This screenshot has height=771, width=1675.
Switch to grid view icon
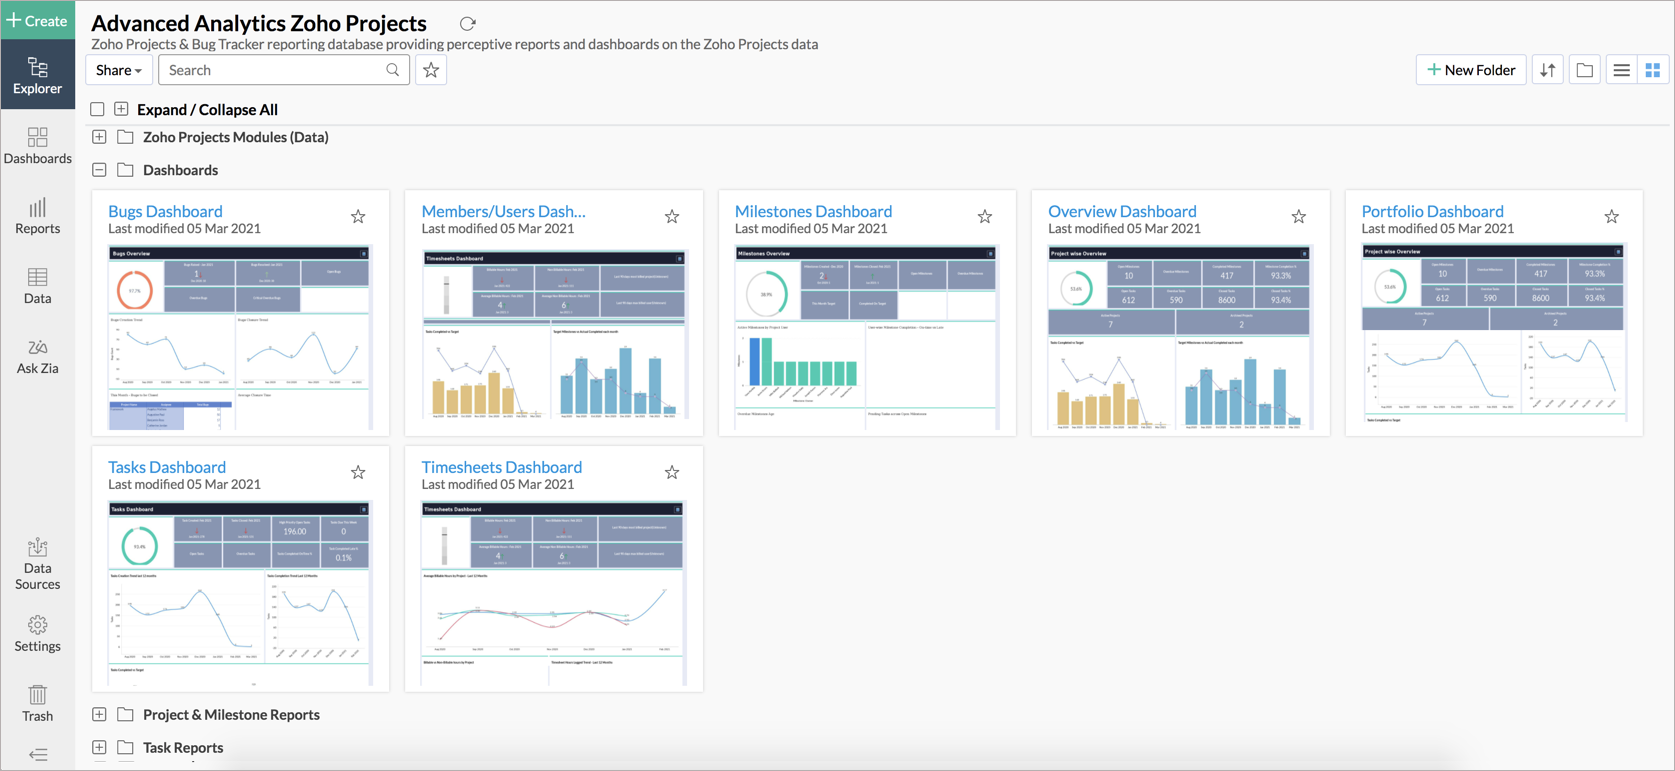tap(1653, 70)
